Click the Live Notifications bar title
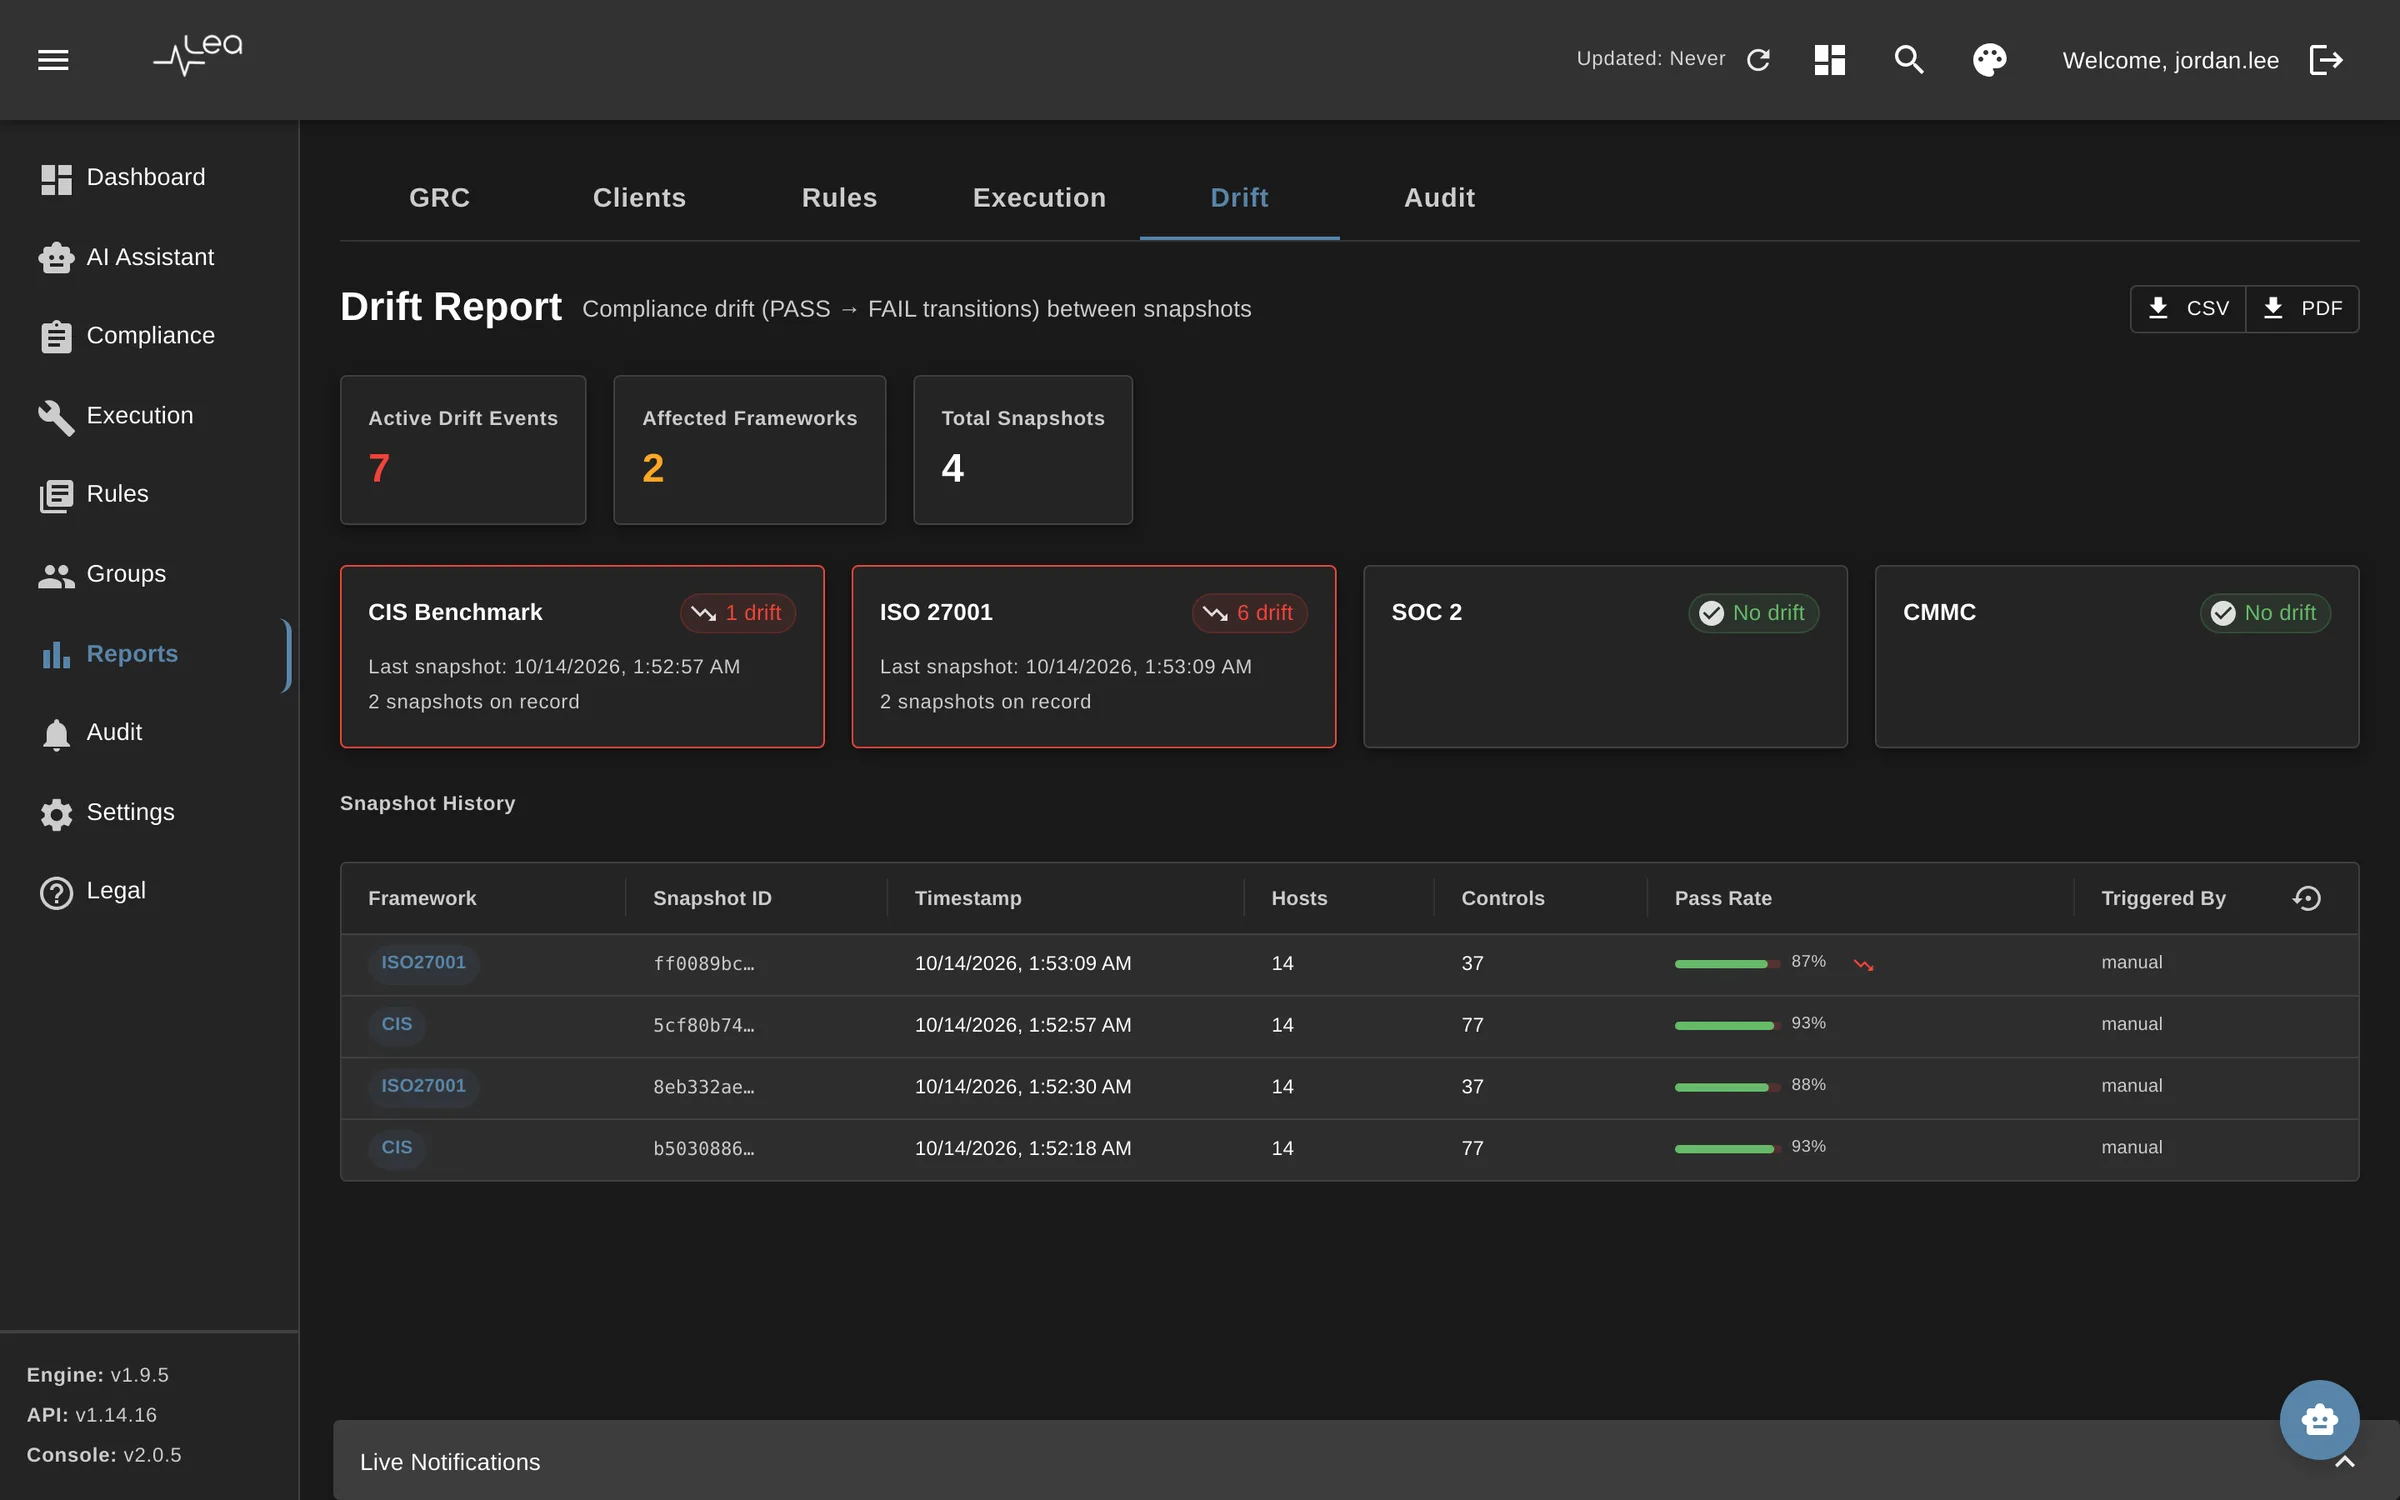This screenshot has width=2400, height=1500. click(450, 1462)
